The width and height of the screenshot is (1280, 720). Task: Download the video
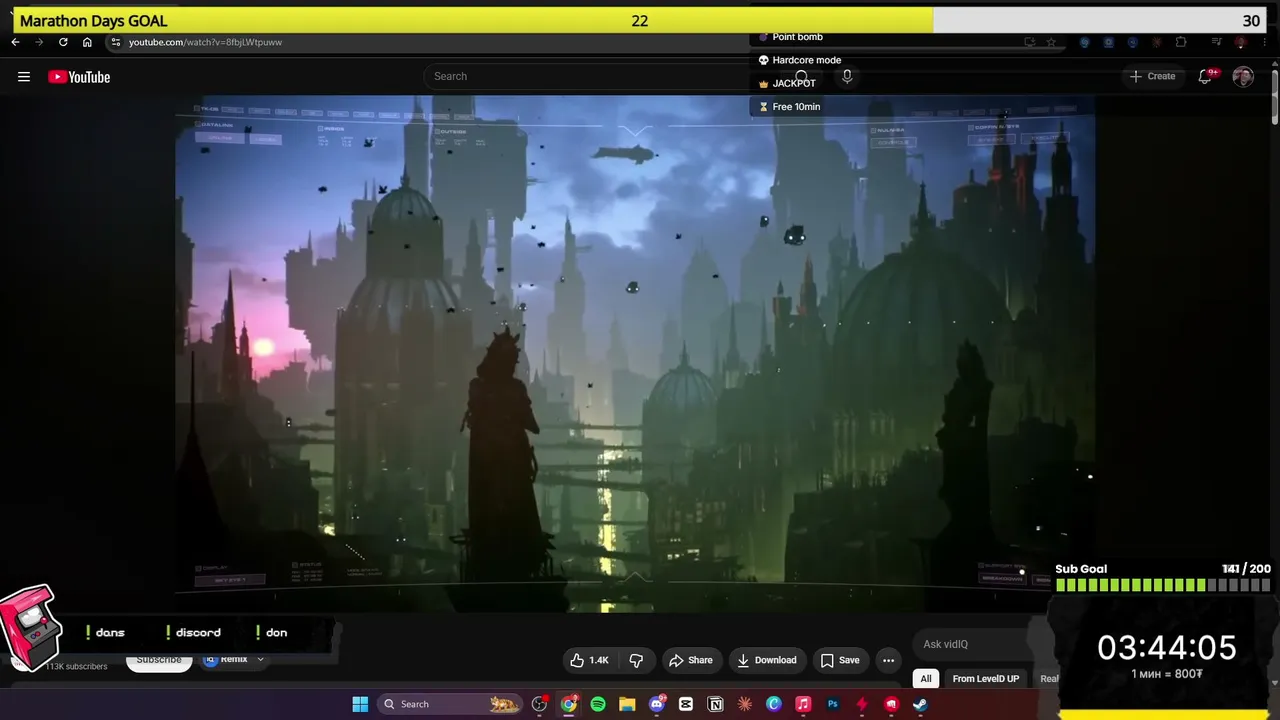(767, 660)
